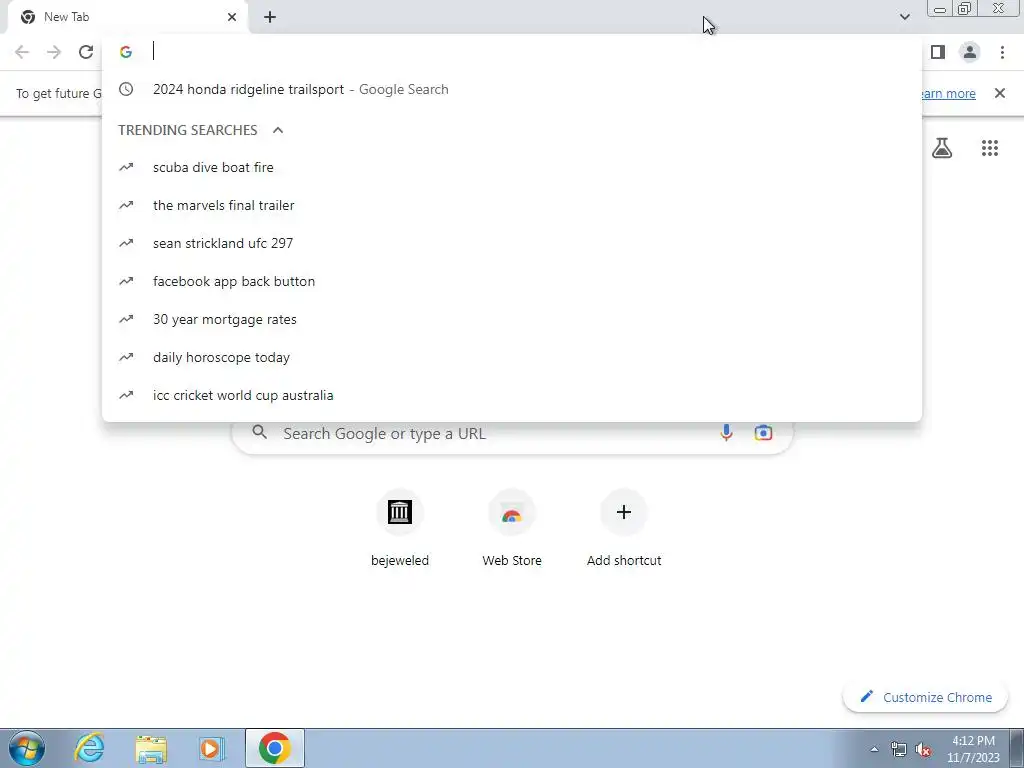
Task: Click the Google logo in address bar
Action: tap(126, 52)
